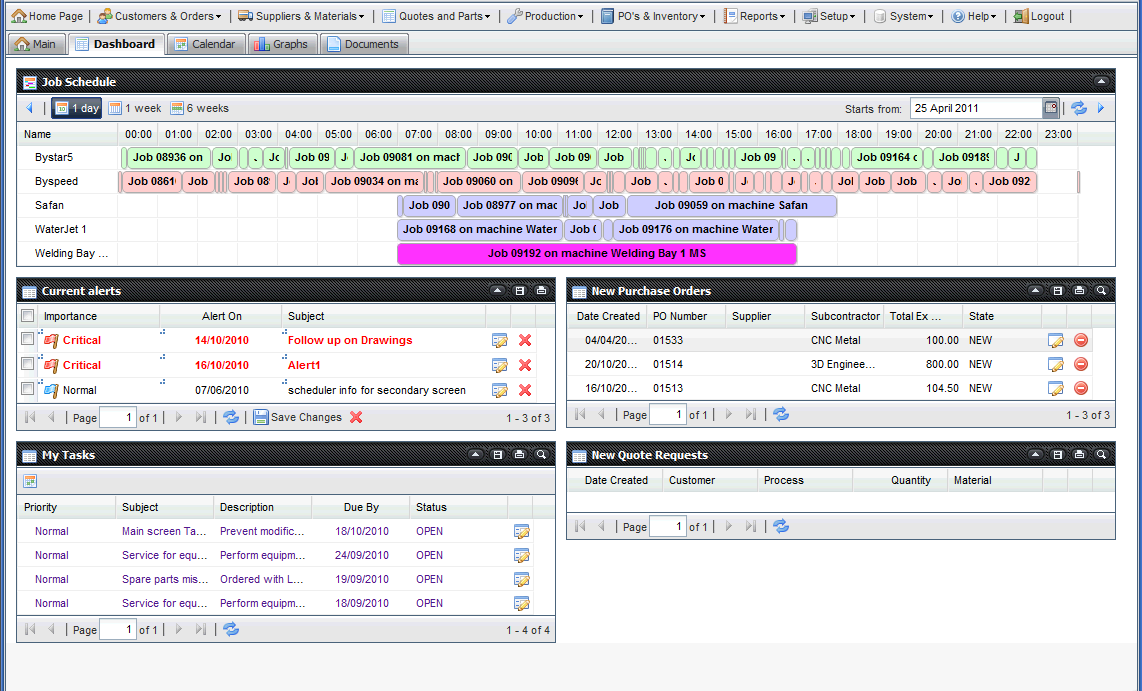Refresh the Job Schedule panel
The height and width of the screenshot is (691, 1142).
tap(1079, 108)
